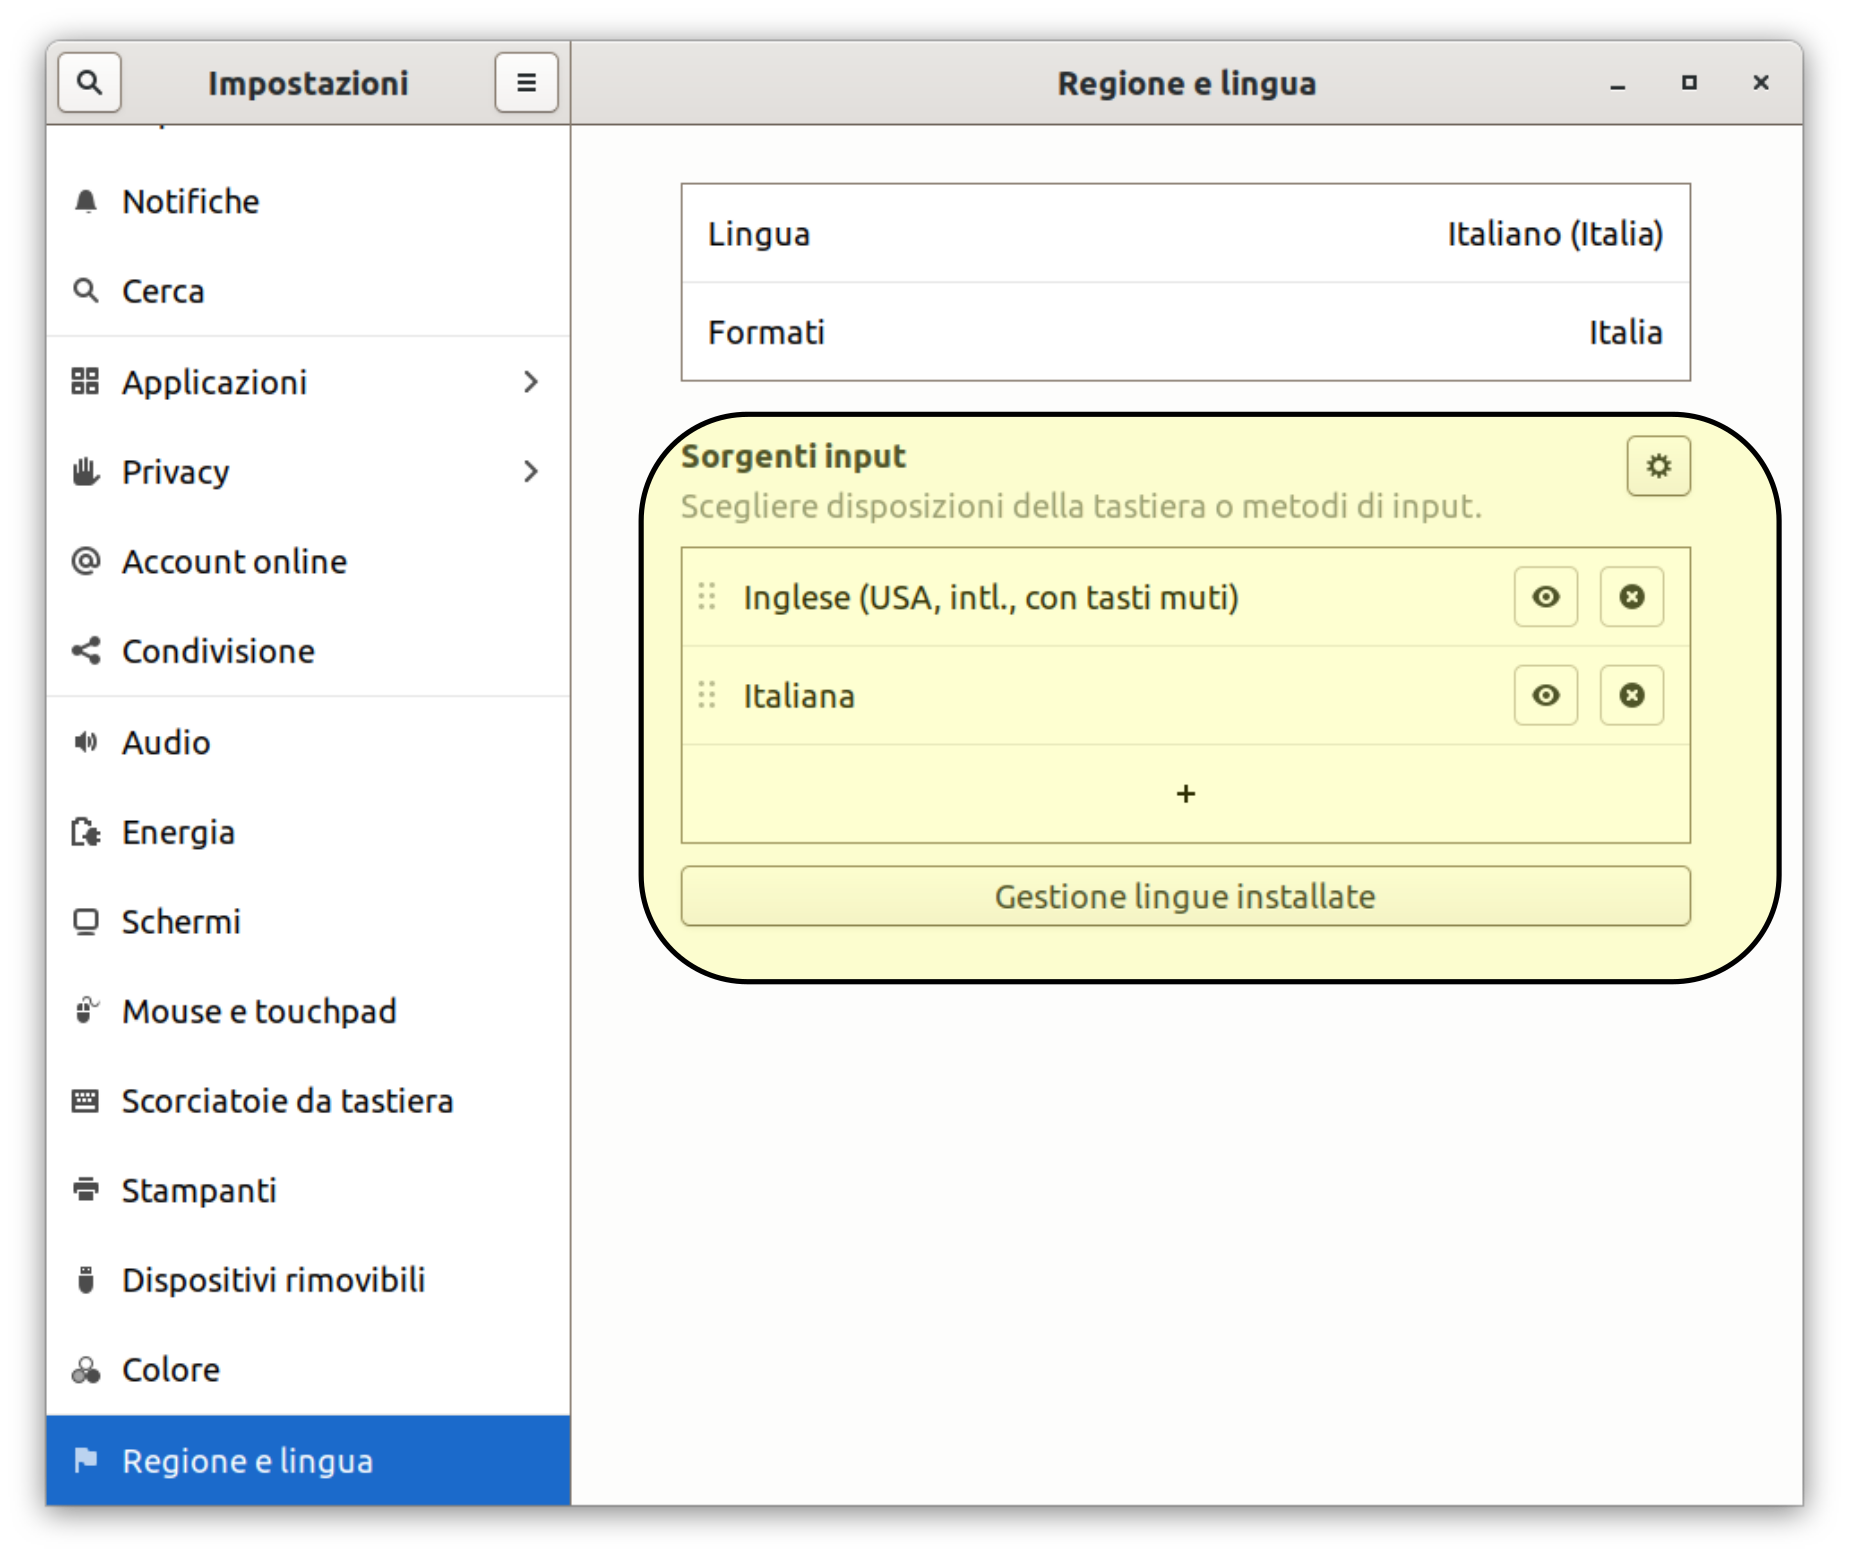Open input sources options gear button

pos(1658,466)
